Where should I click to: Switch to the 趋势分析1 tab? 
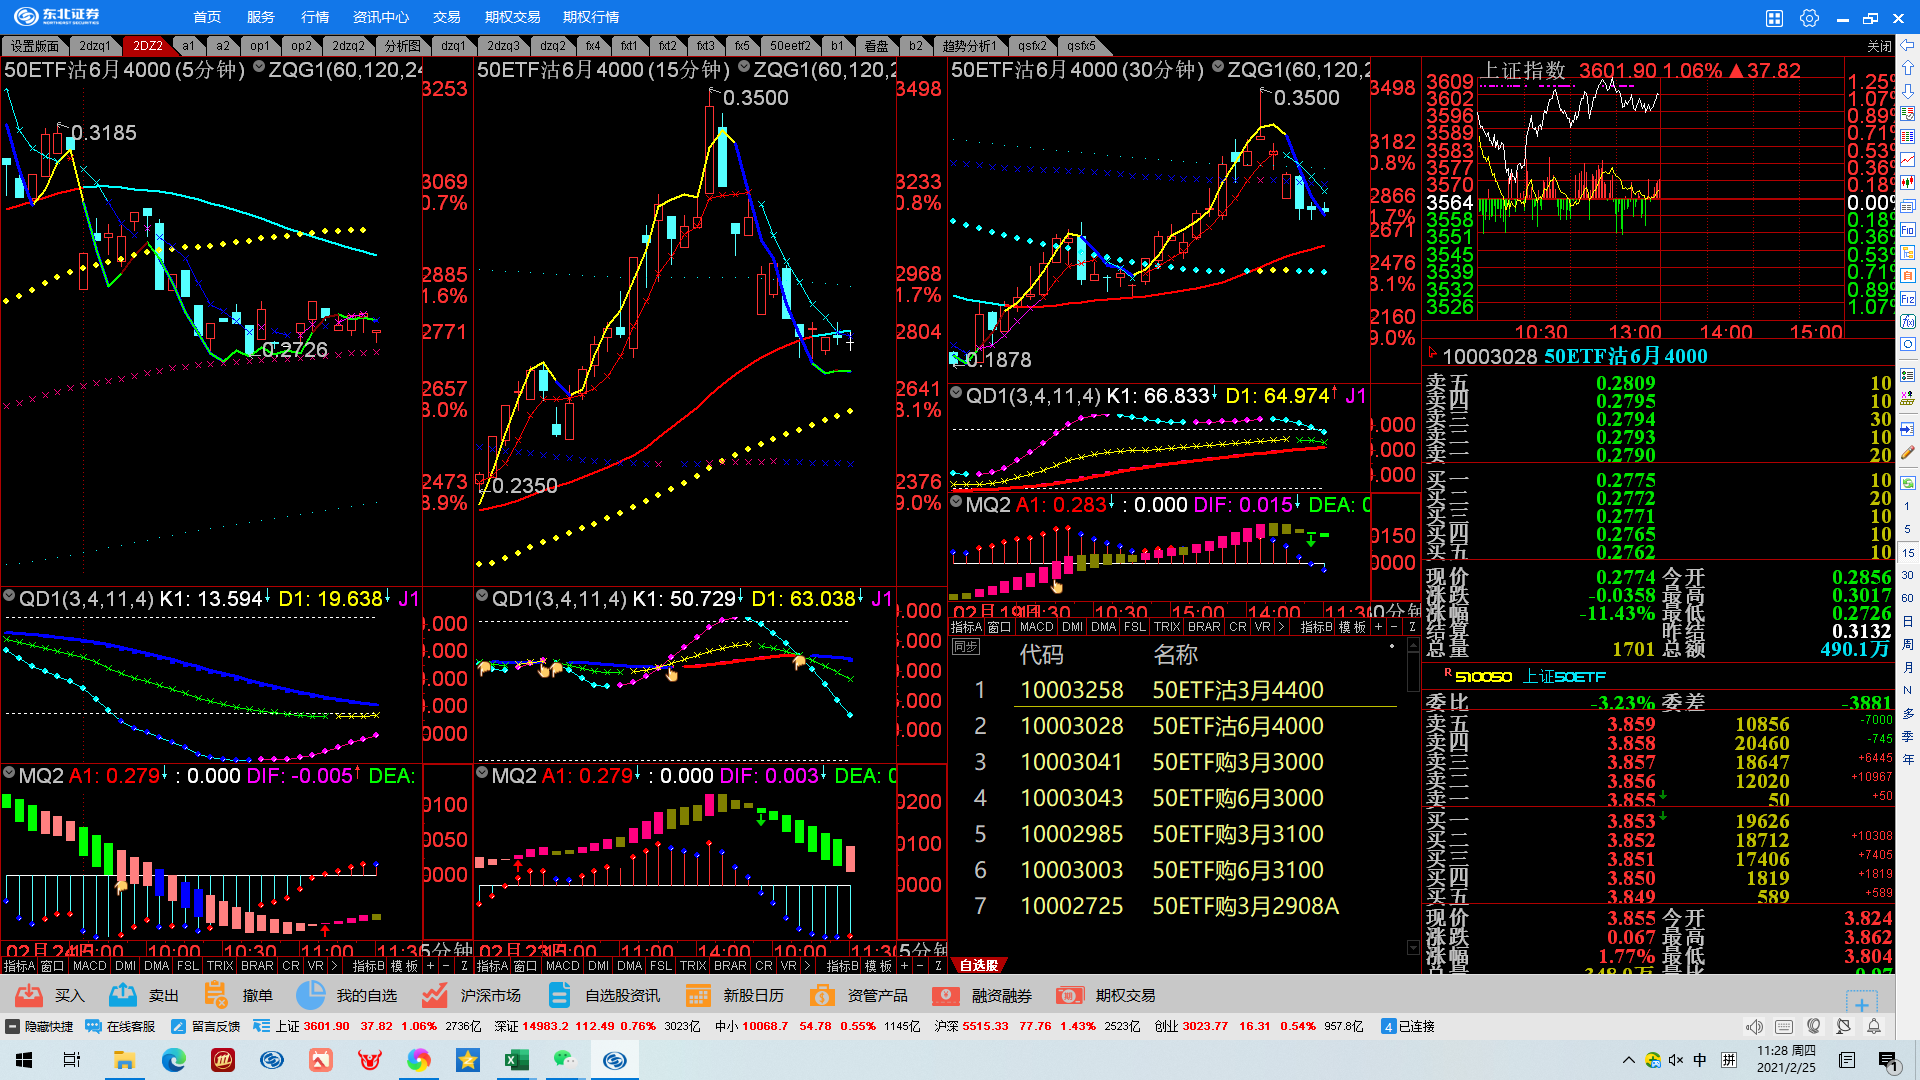click(968, 46)
